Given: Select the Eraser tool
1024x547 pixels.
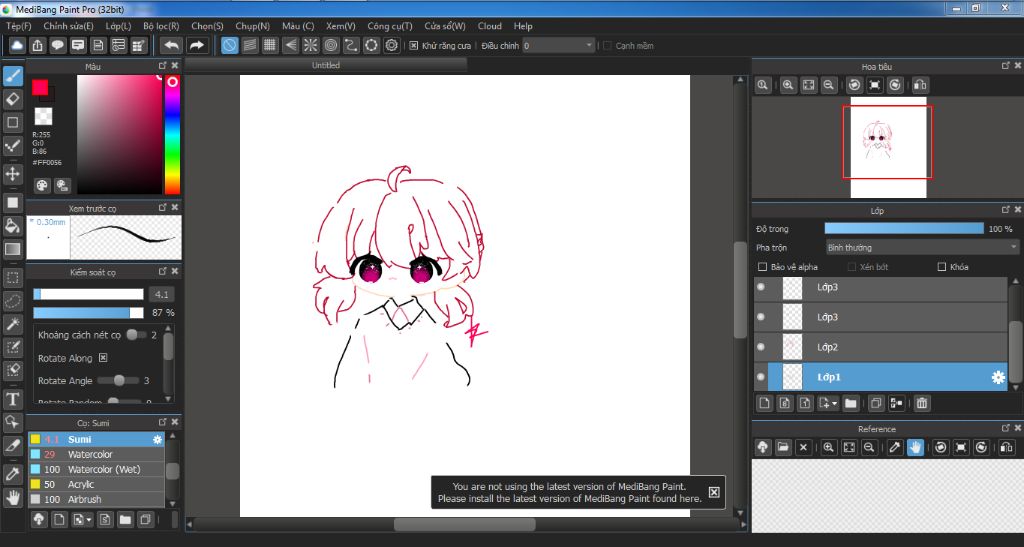Looking at the screenshot, I should click(x=12, y=99).
